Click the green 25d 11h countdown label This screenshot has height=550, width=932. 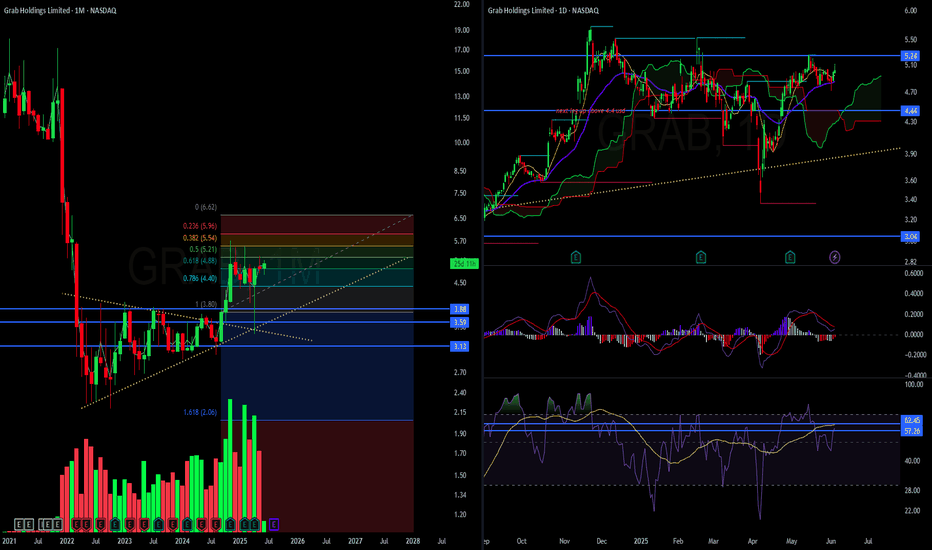coord(464,263)
